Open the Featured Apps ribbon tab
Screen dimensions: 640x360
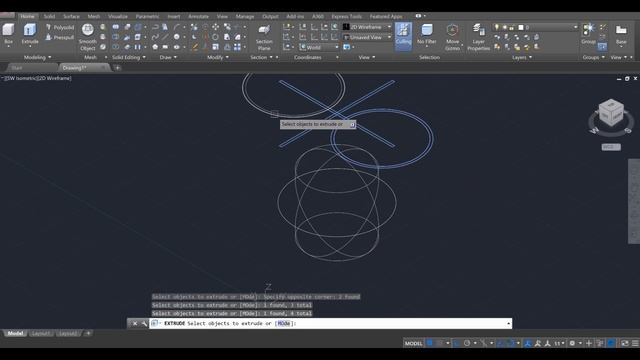coord(386,16)
